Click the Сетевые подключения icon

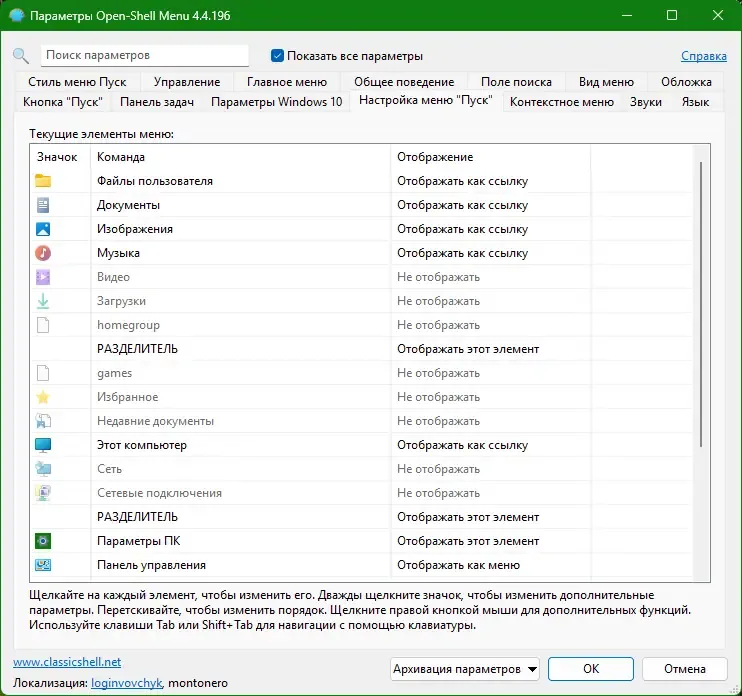(43, 493)
